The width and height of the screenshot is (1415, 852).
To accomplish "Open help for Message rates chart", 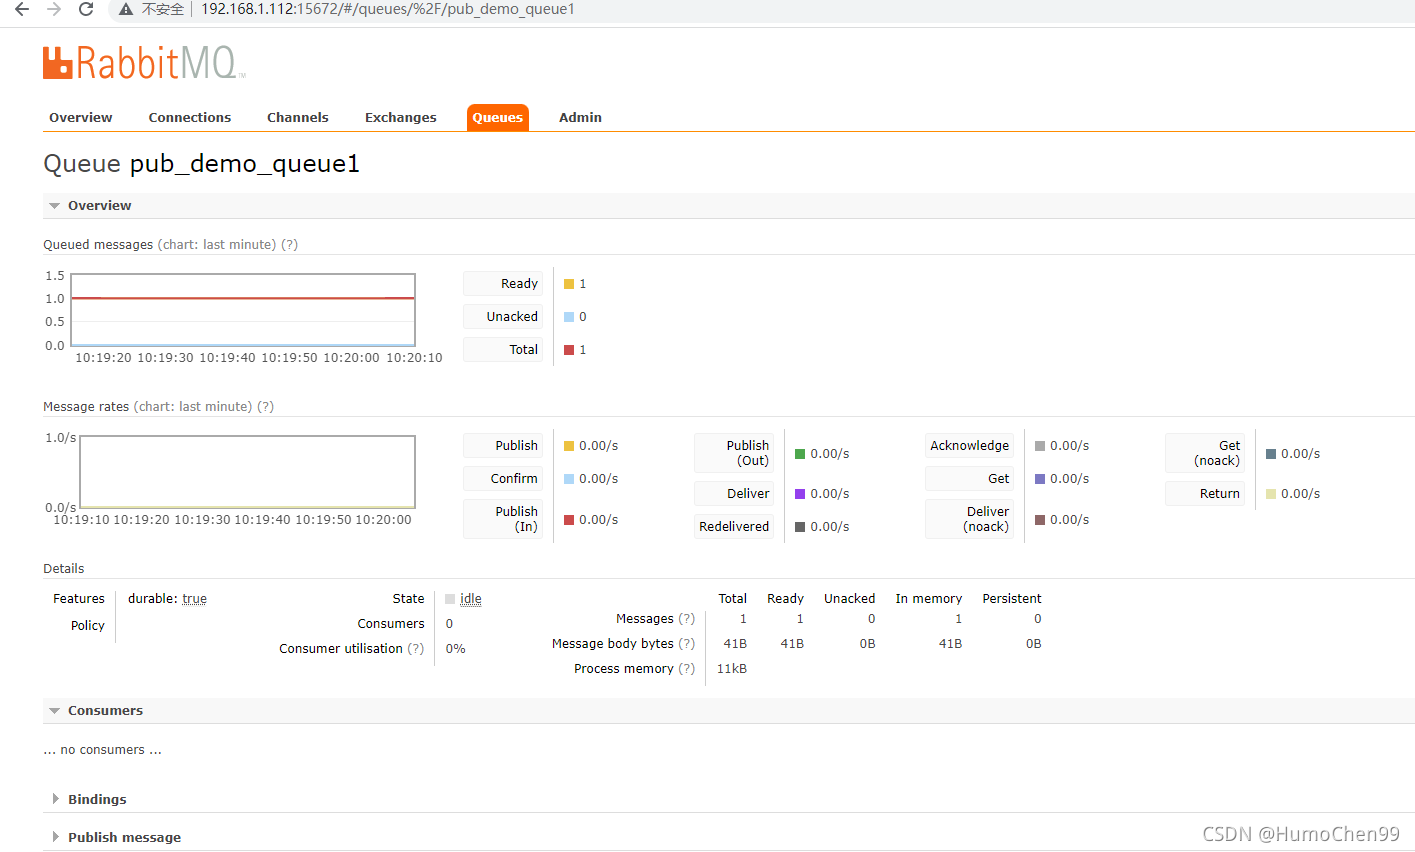I will coord(265,406).
